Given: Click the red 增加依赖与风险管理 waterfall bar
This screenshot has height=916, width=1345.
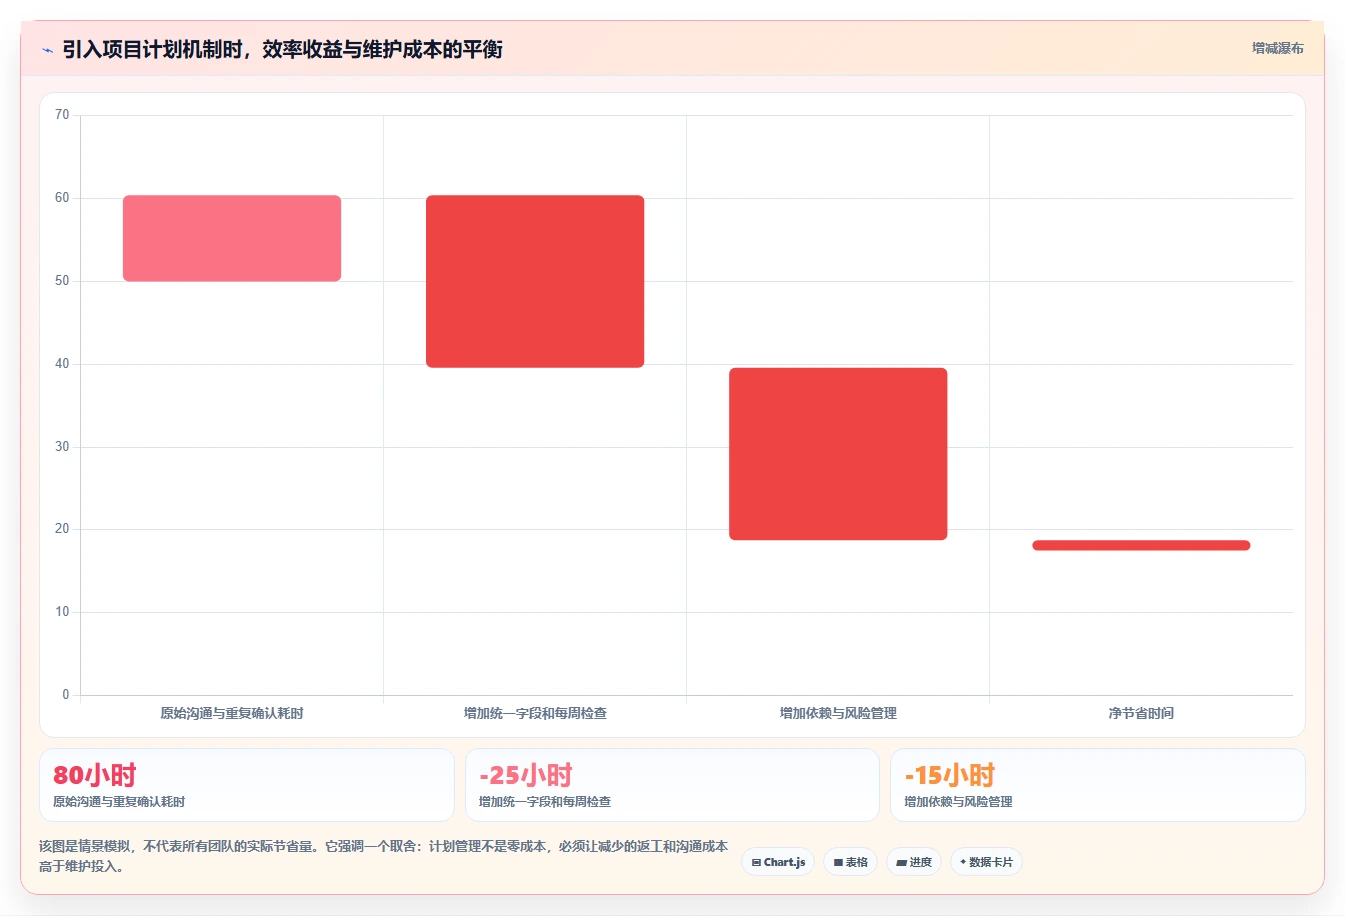Looking at the screenshot, I should (x=838, y=454).
